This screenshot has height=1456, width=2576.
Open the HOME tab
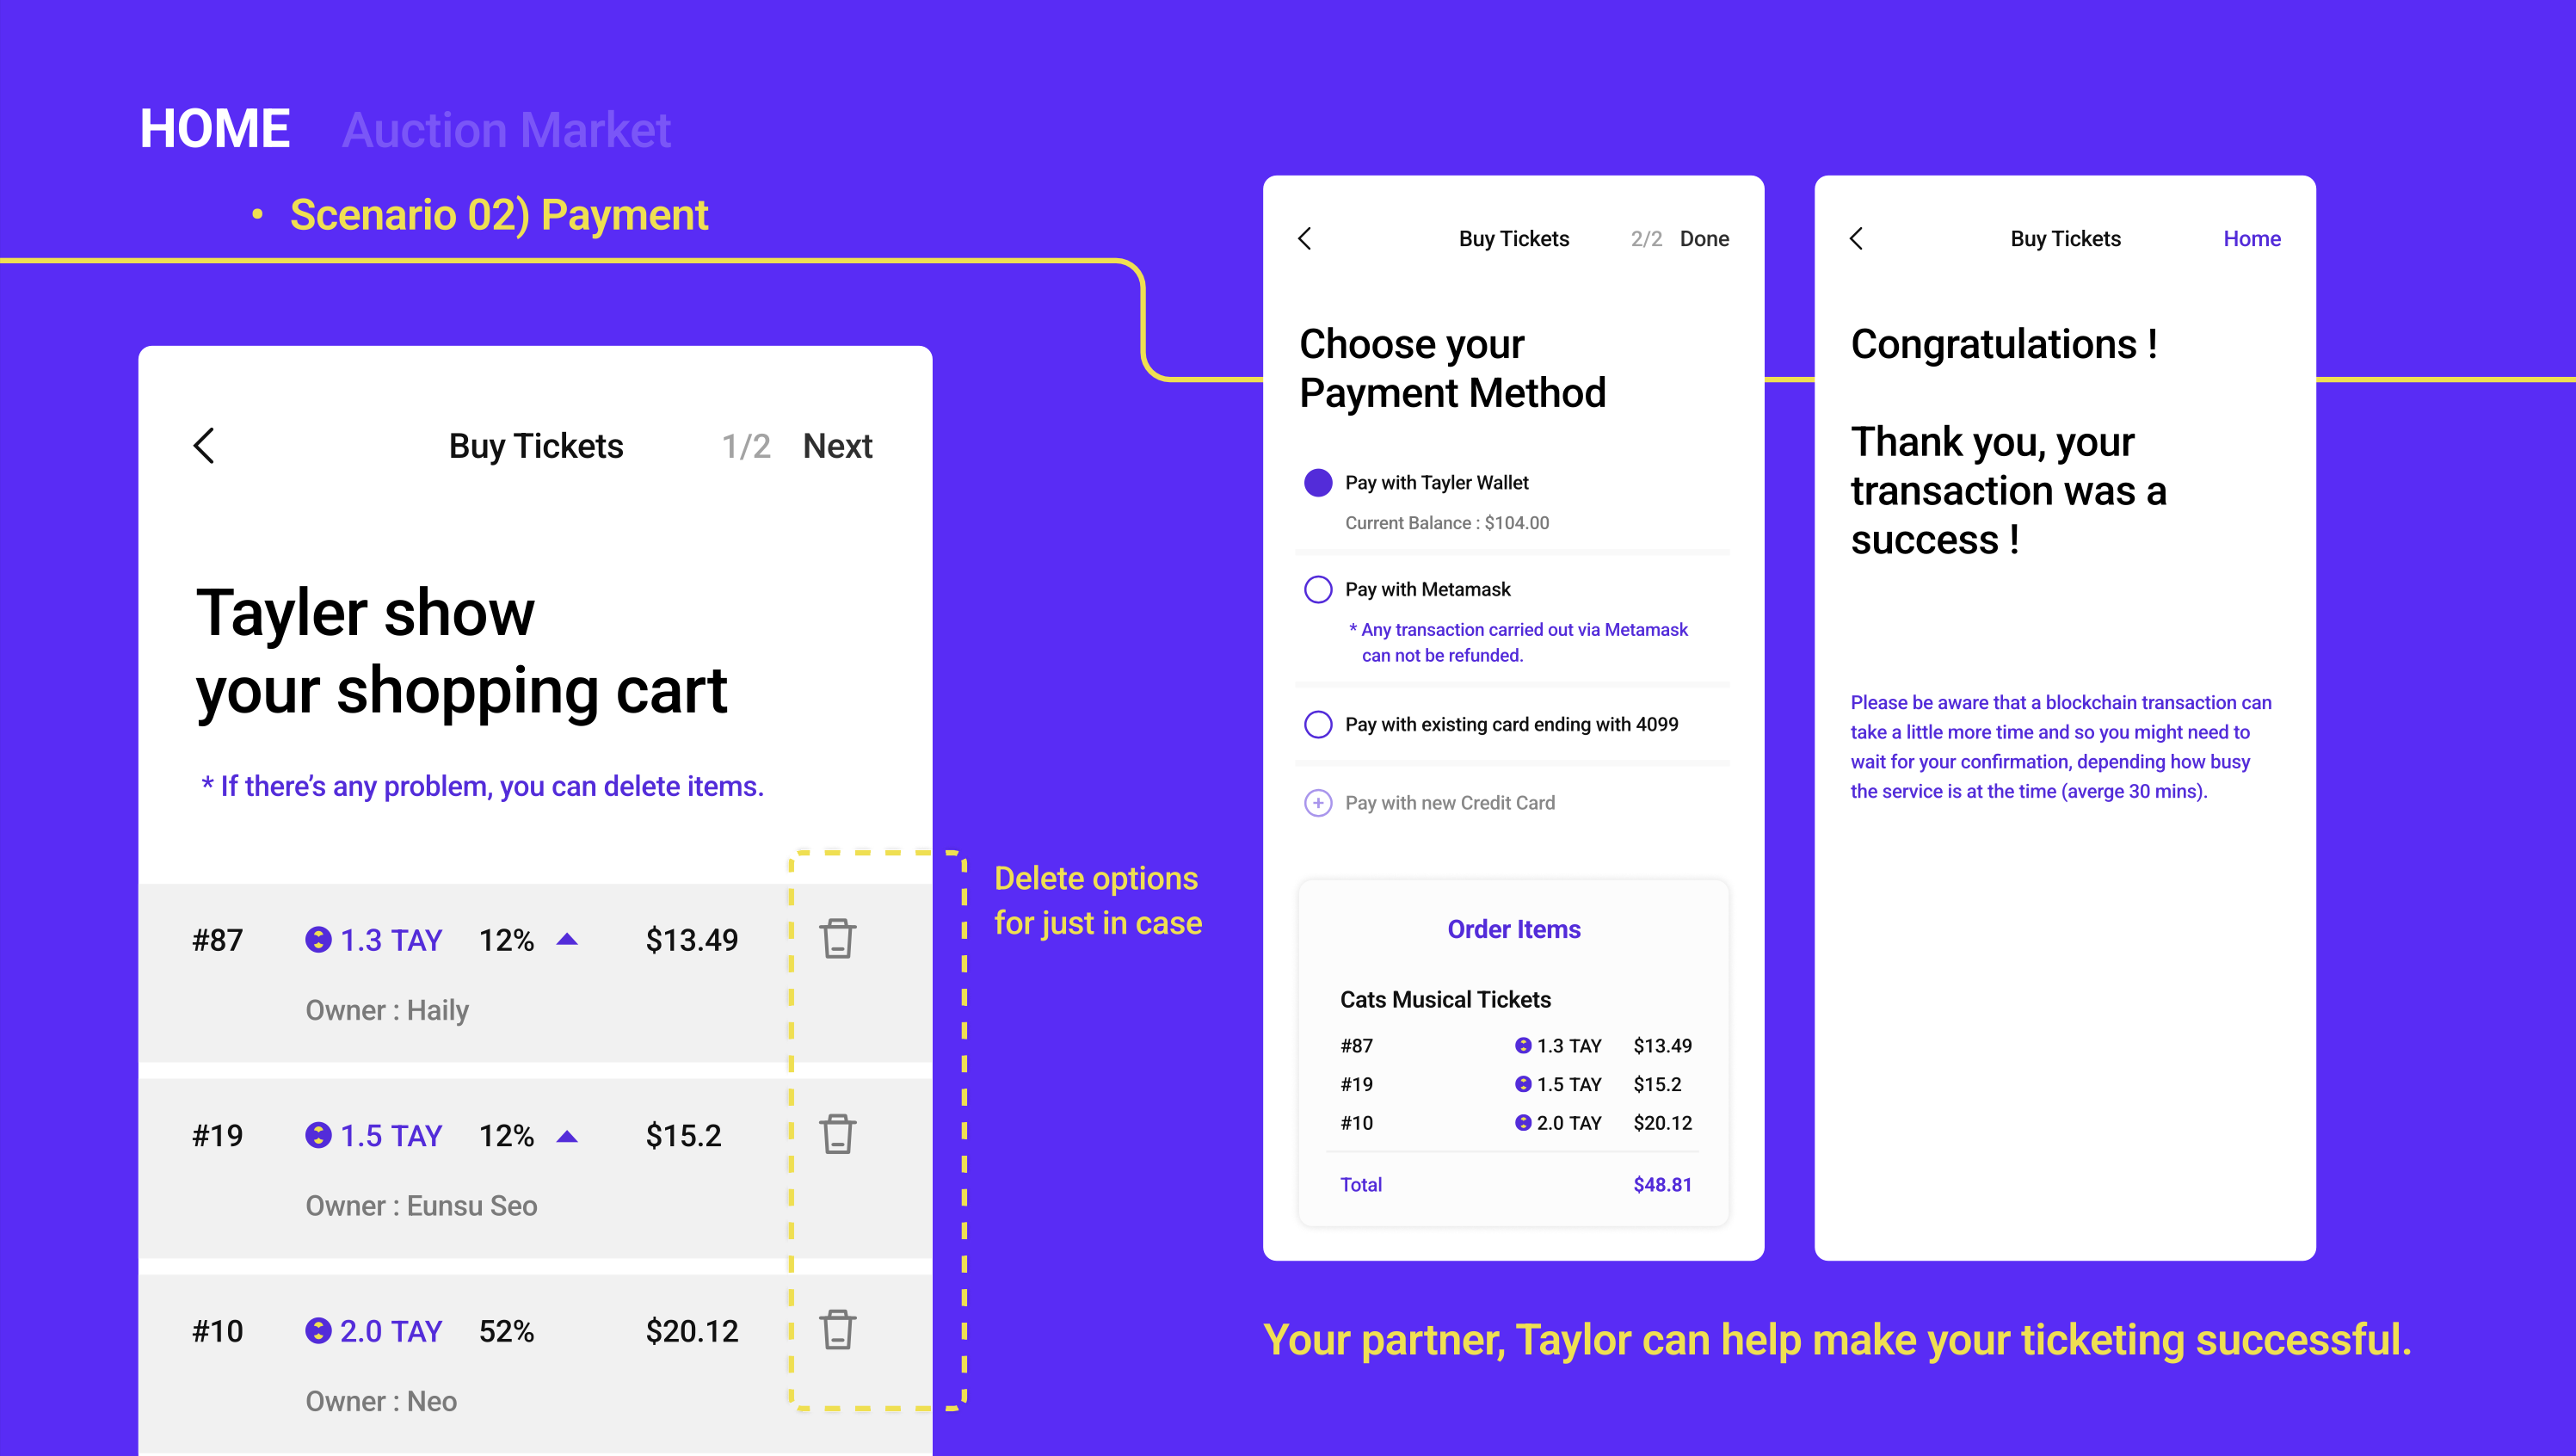pos(215,129)
